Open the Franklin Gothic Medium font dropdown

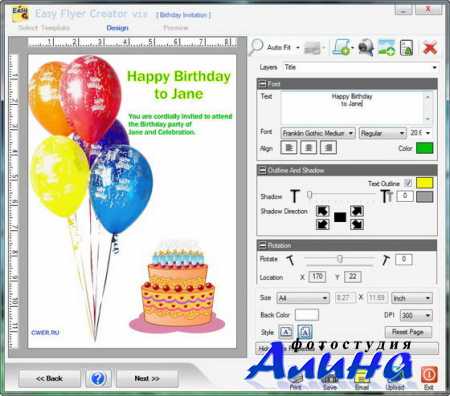(x=318, y=133)
